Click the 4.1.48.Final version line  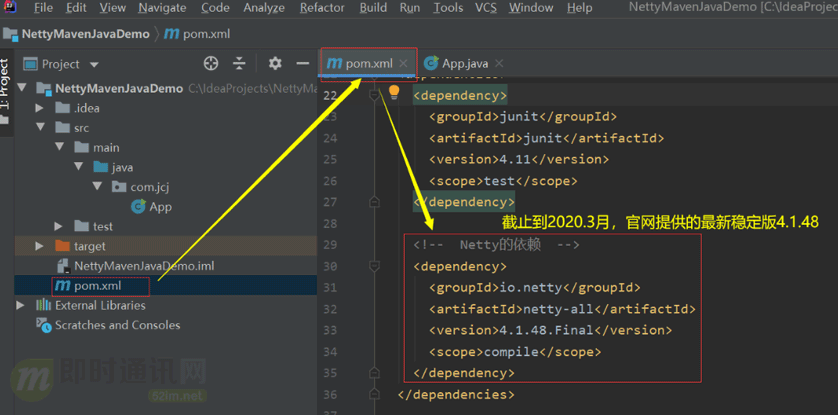point(550,330)
